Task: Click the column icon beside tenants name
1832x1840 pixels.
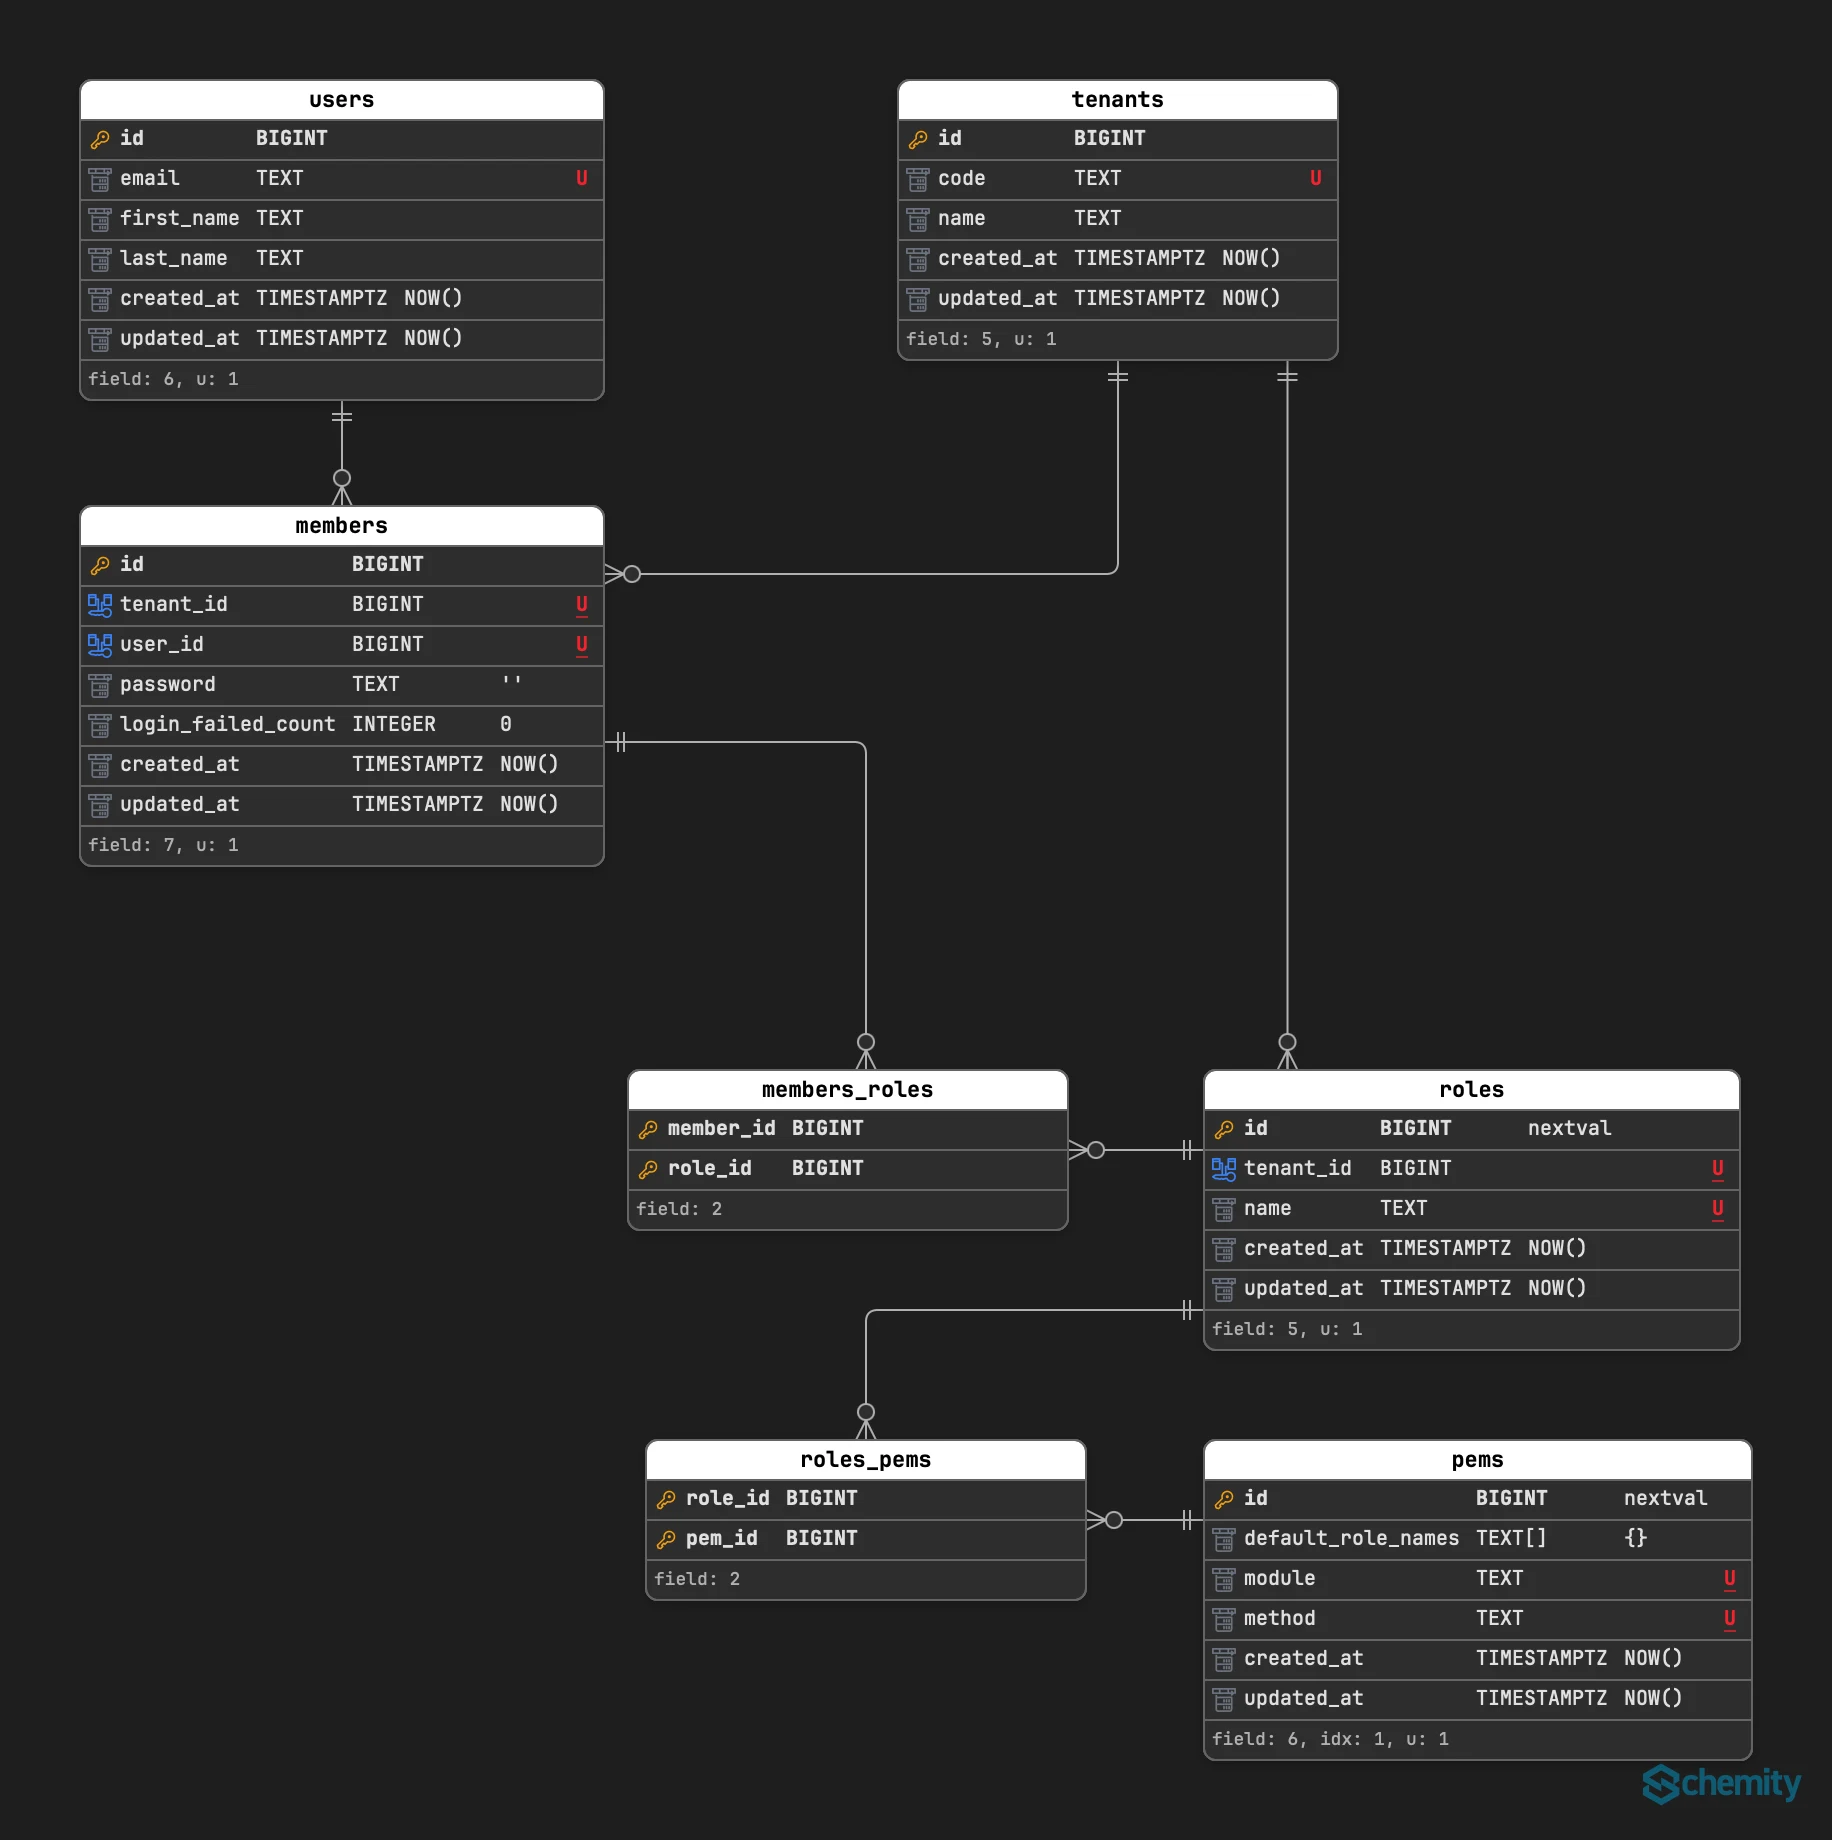Action: (918, 219)
